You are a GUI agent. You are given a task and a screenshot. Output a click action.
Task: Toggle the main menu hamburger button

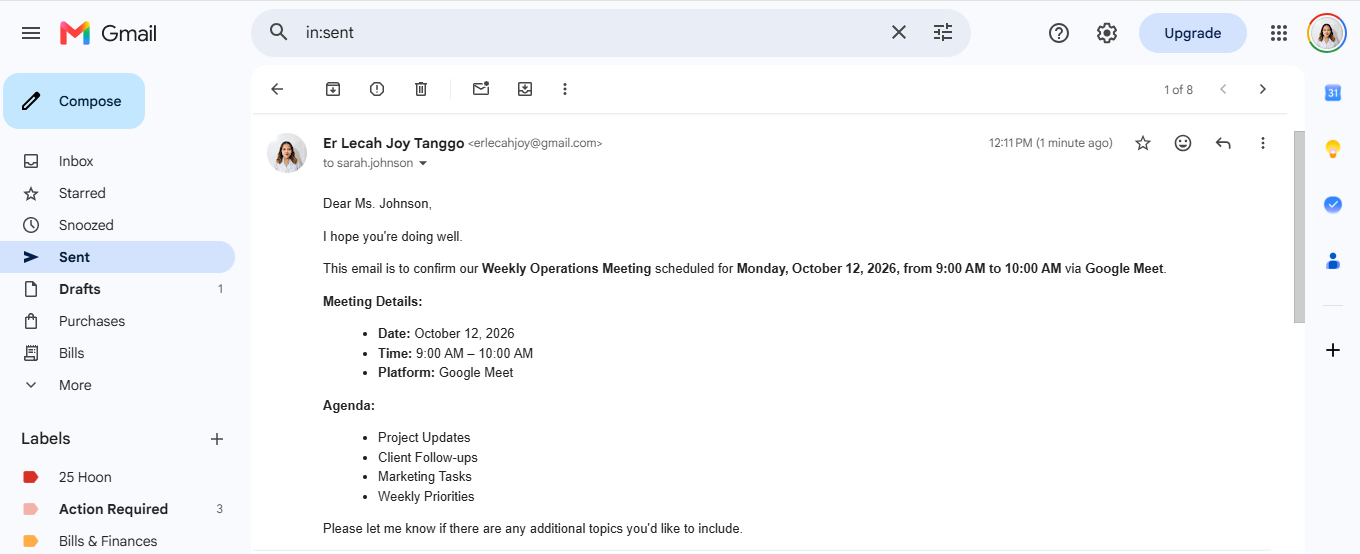[x=31, y=33]
